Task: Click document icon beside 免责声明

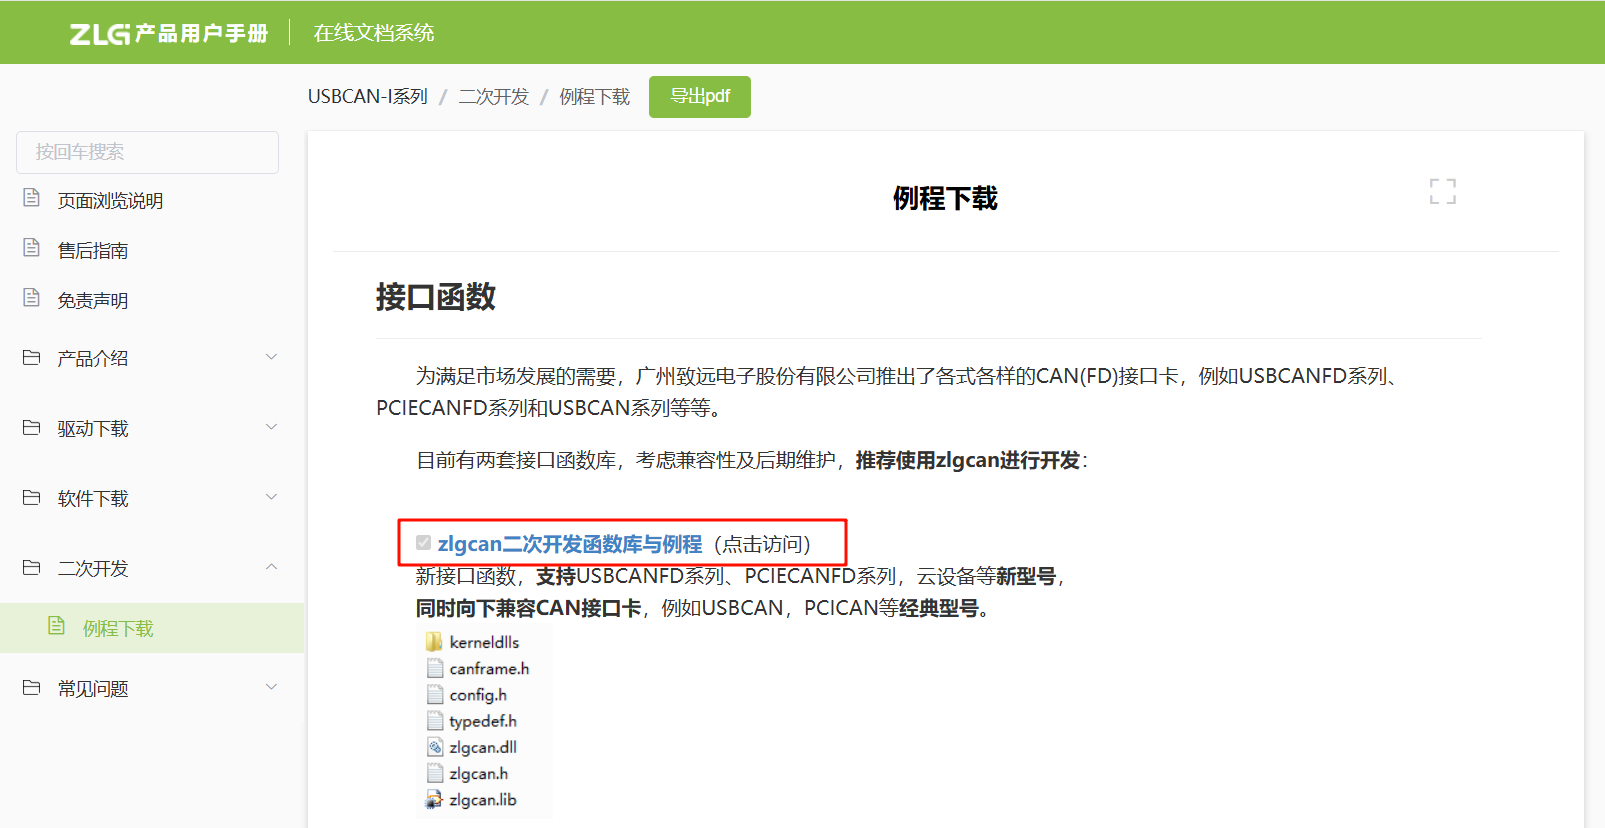Action: [x=31, y=298]
